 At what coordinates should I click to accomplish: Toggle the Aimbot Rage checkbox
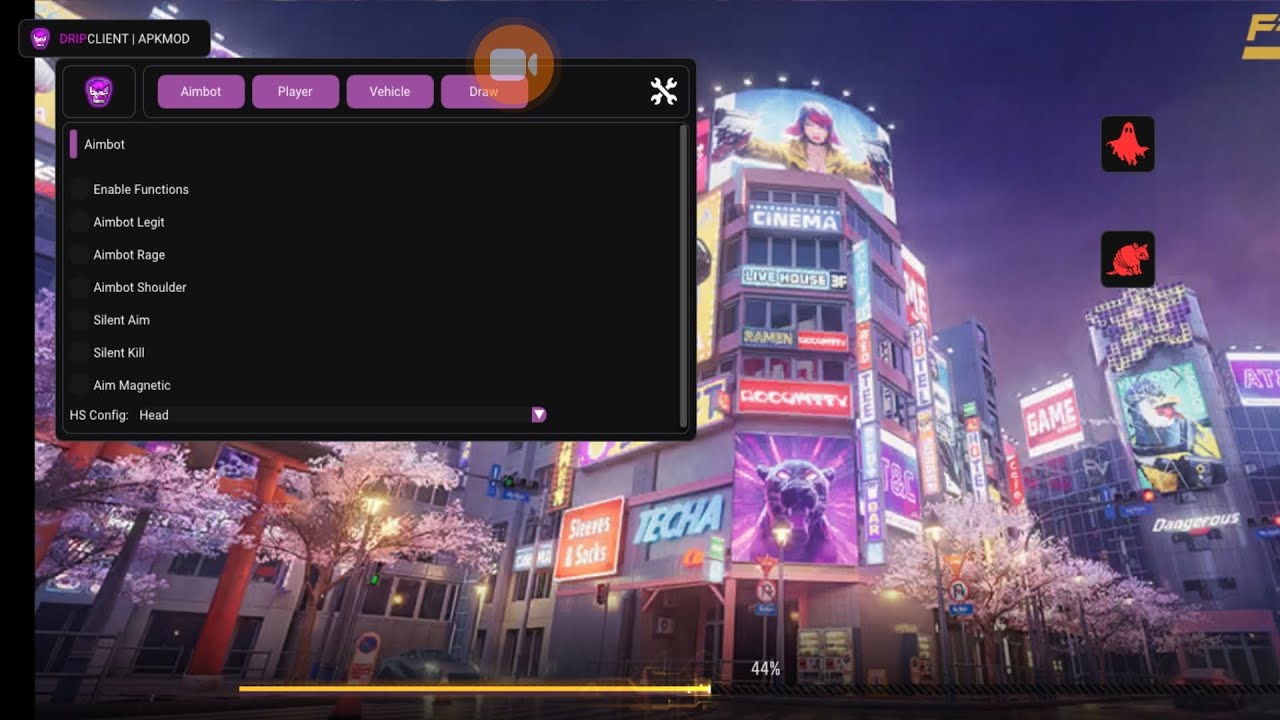click(x=80, y=255)
